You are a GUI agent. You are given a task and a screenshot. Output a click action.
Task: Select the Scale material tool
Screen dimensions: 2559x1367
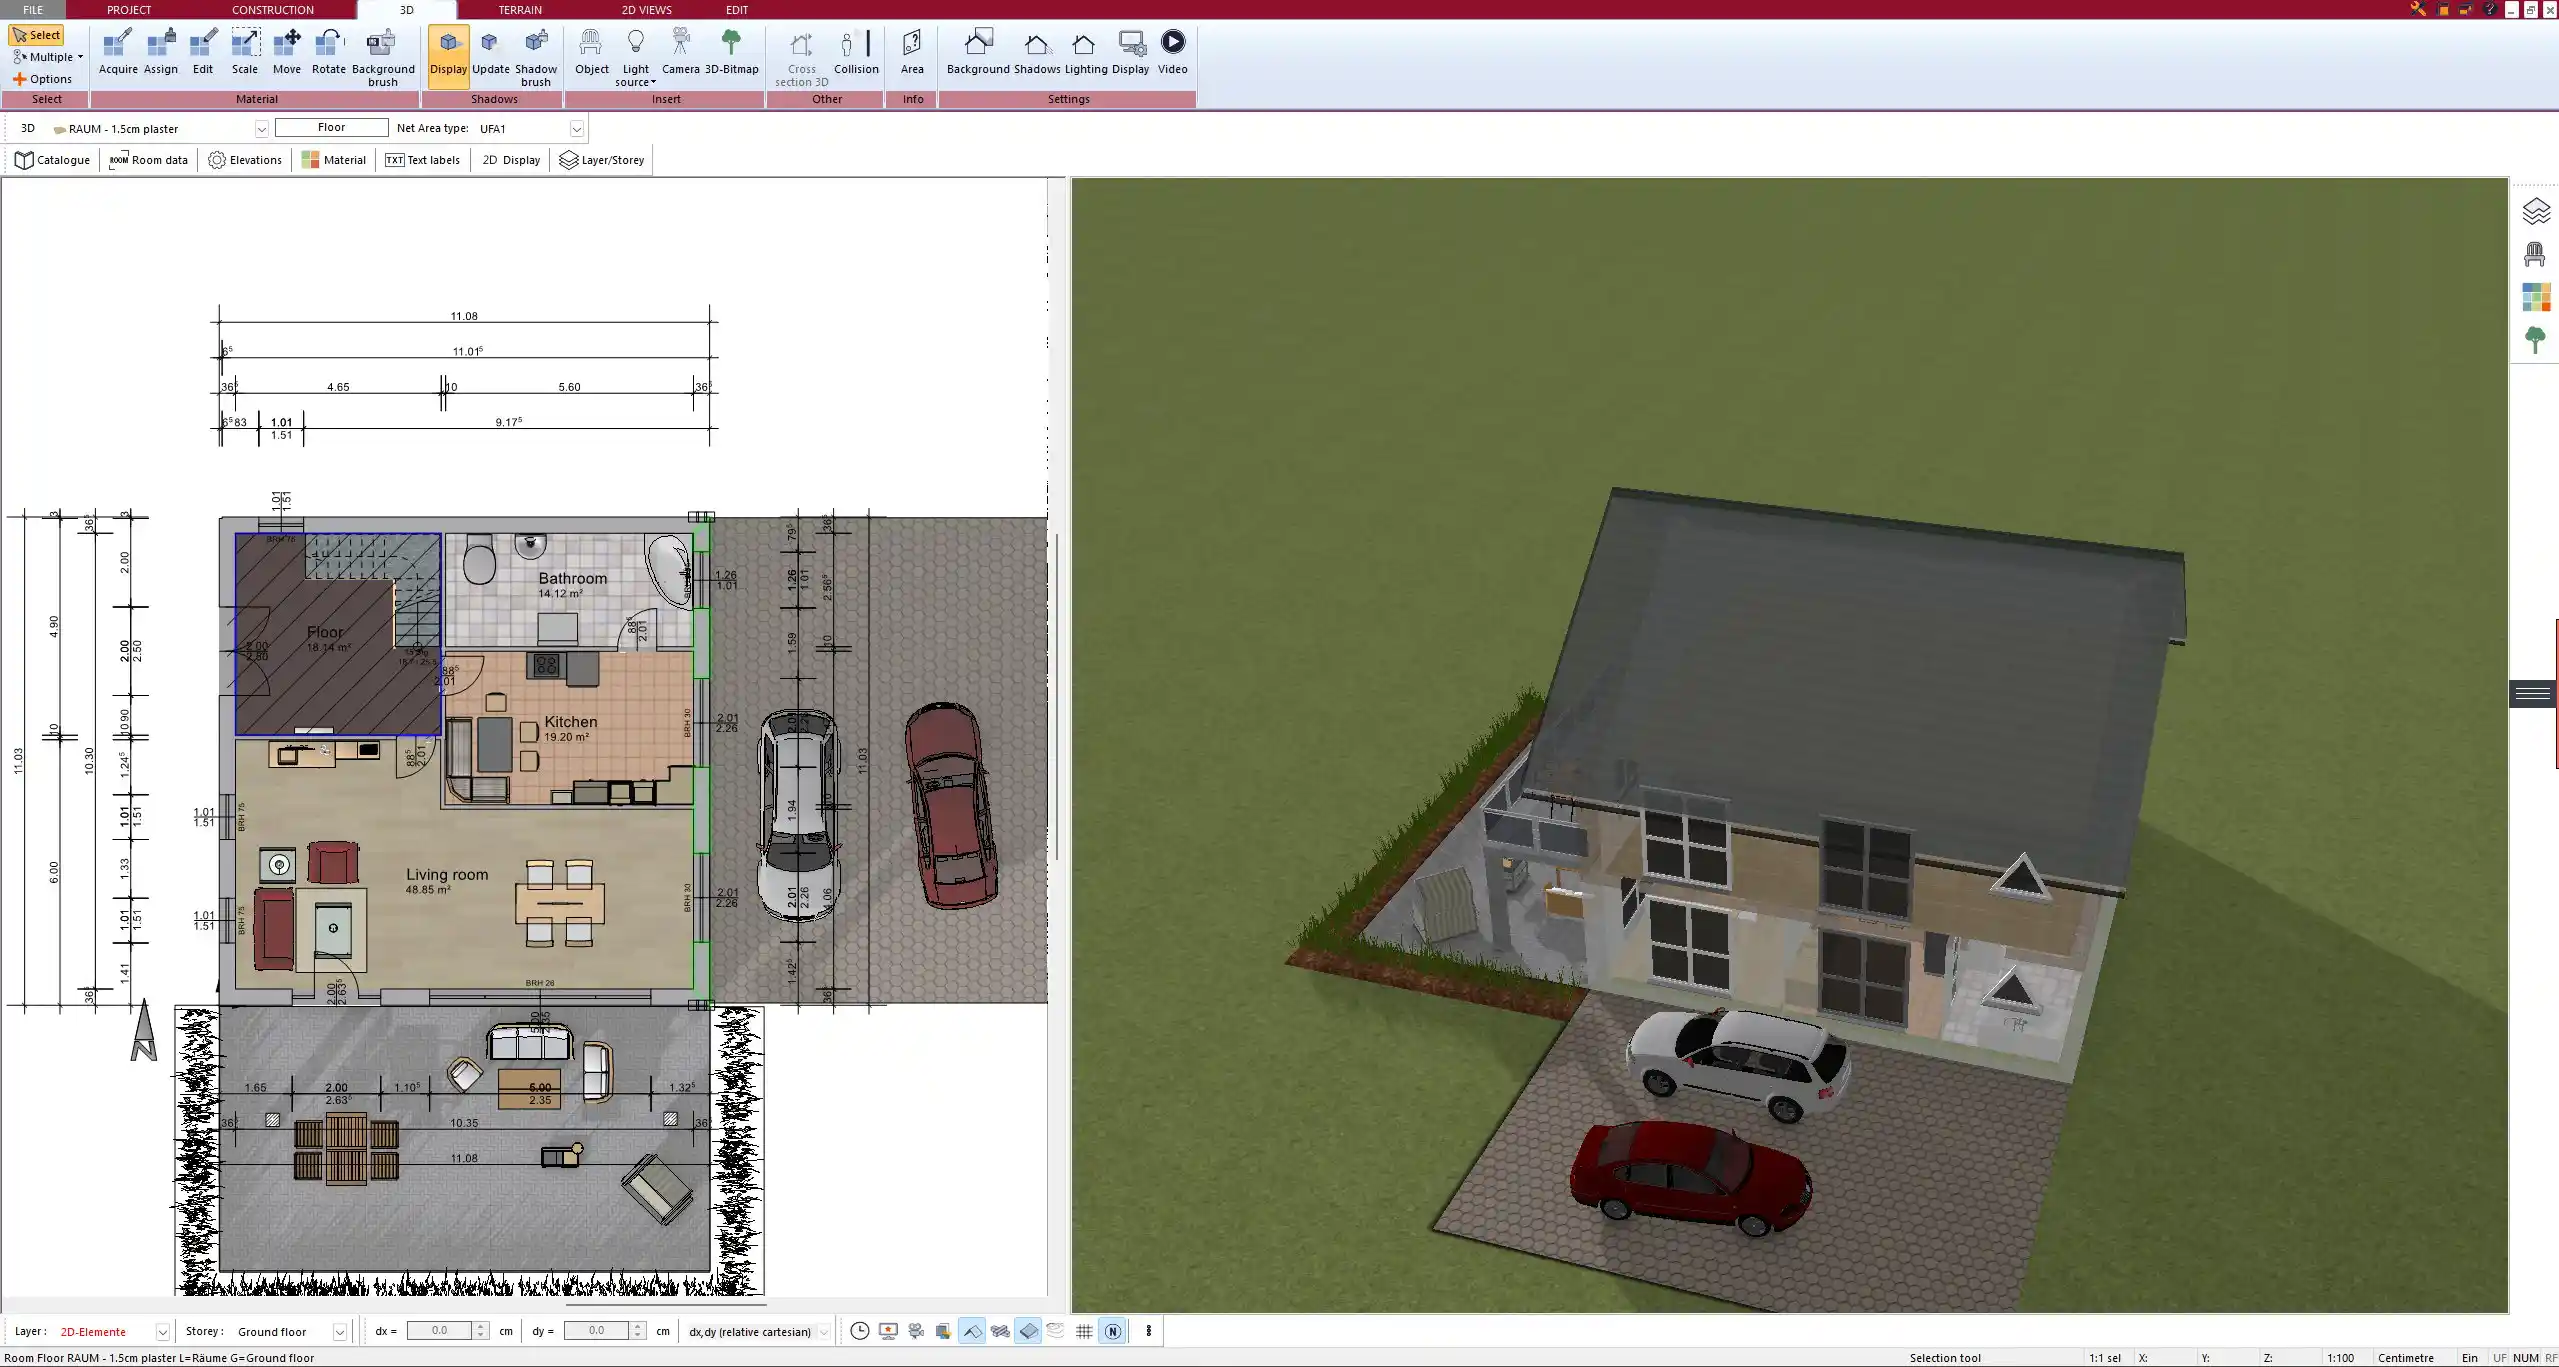tap(245, 50)
